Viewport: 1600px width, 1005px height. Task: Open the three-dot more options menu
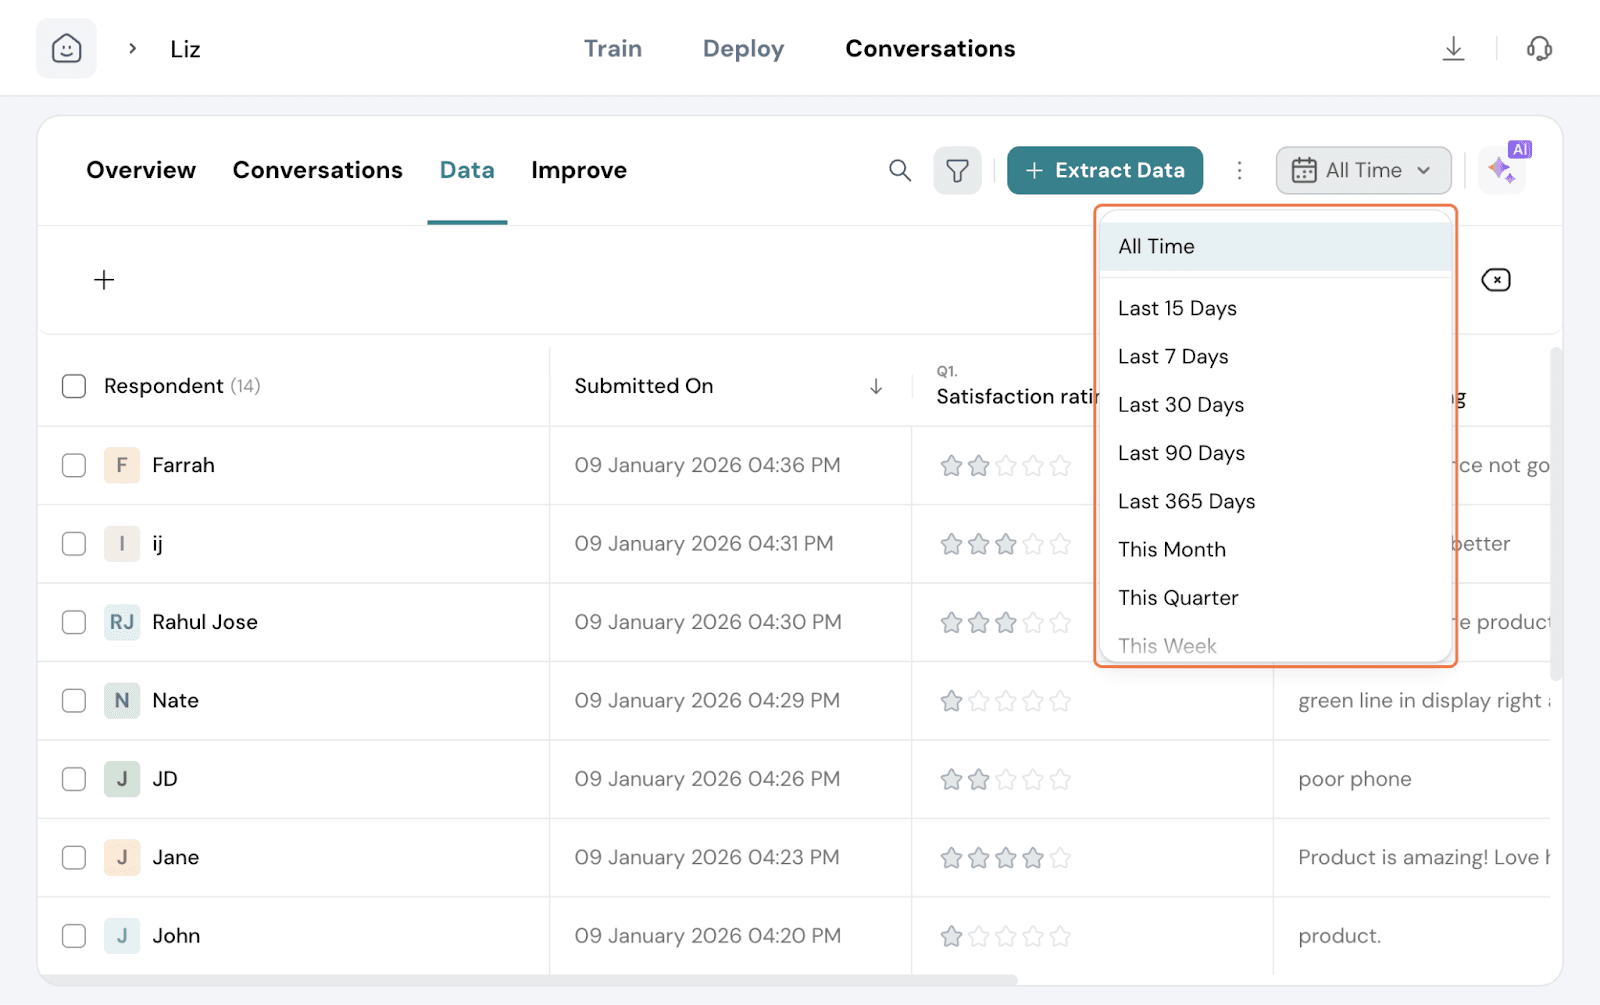(x=1239, y=171)
